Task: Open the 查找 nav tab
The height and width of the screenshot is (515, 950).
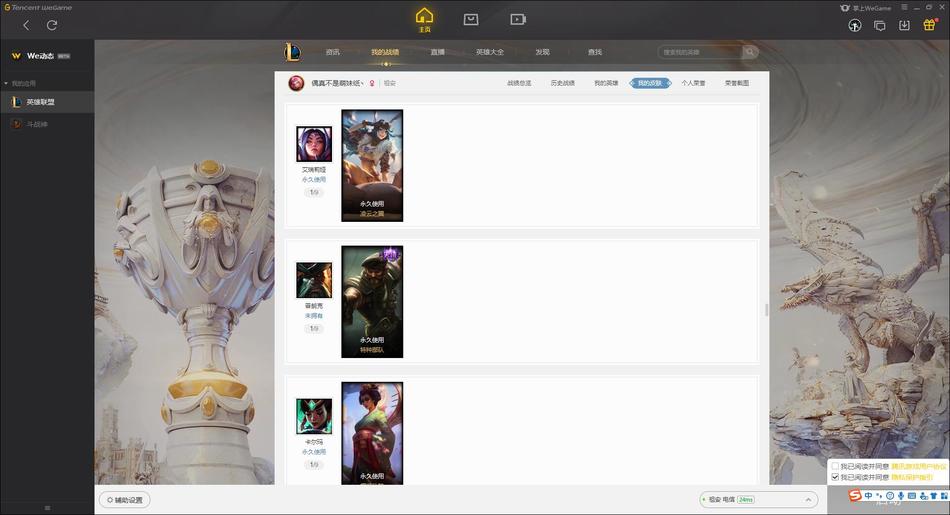Action: coord(595,52)
